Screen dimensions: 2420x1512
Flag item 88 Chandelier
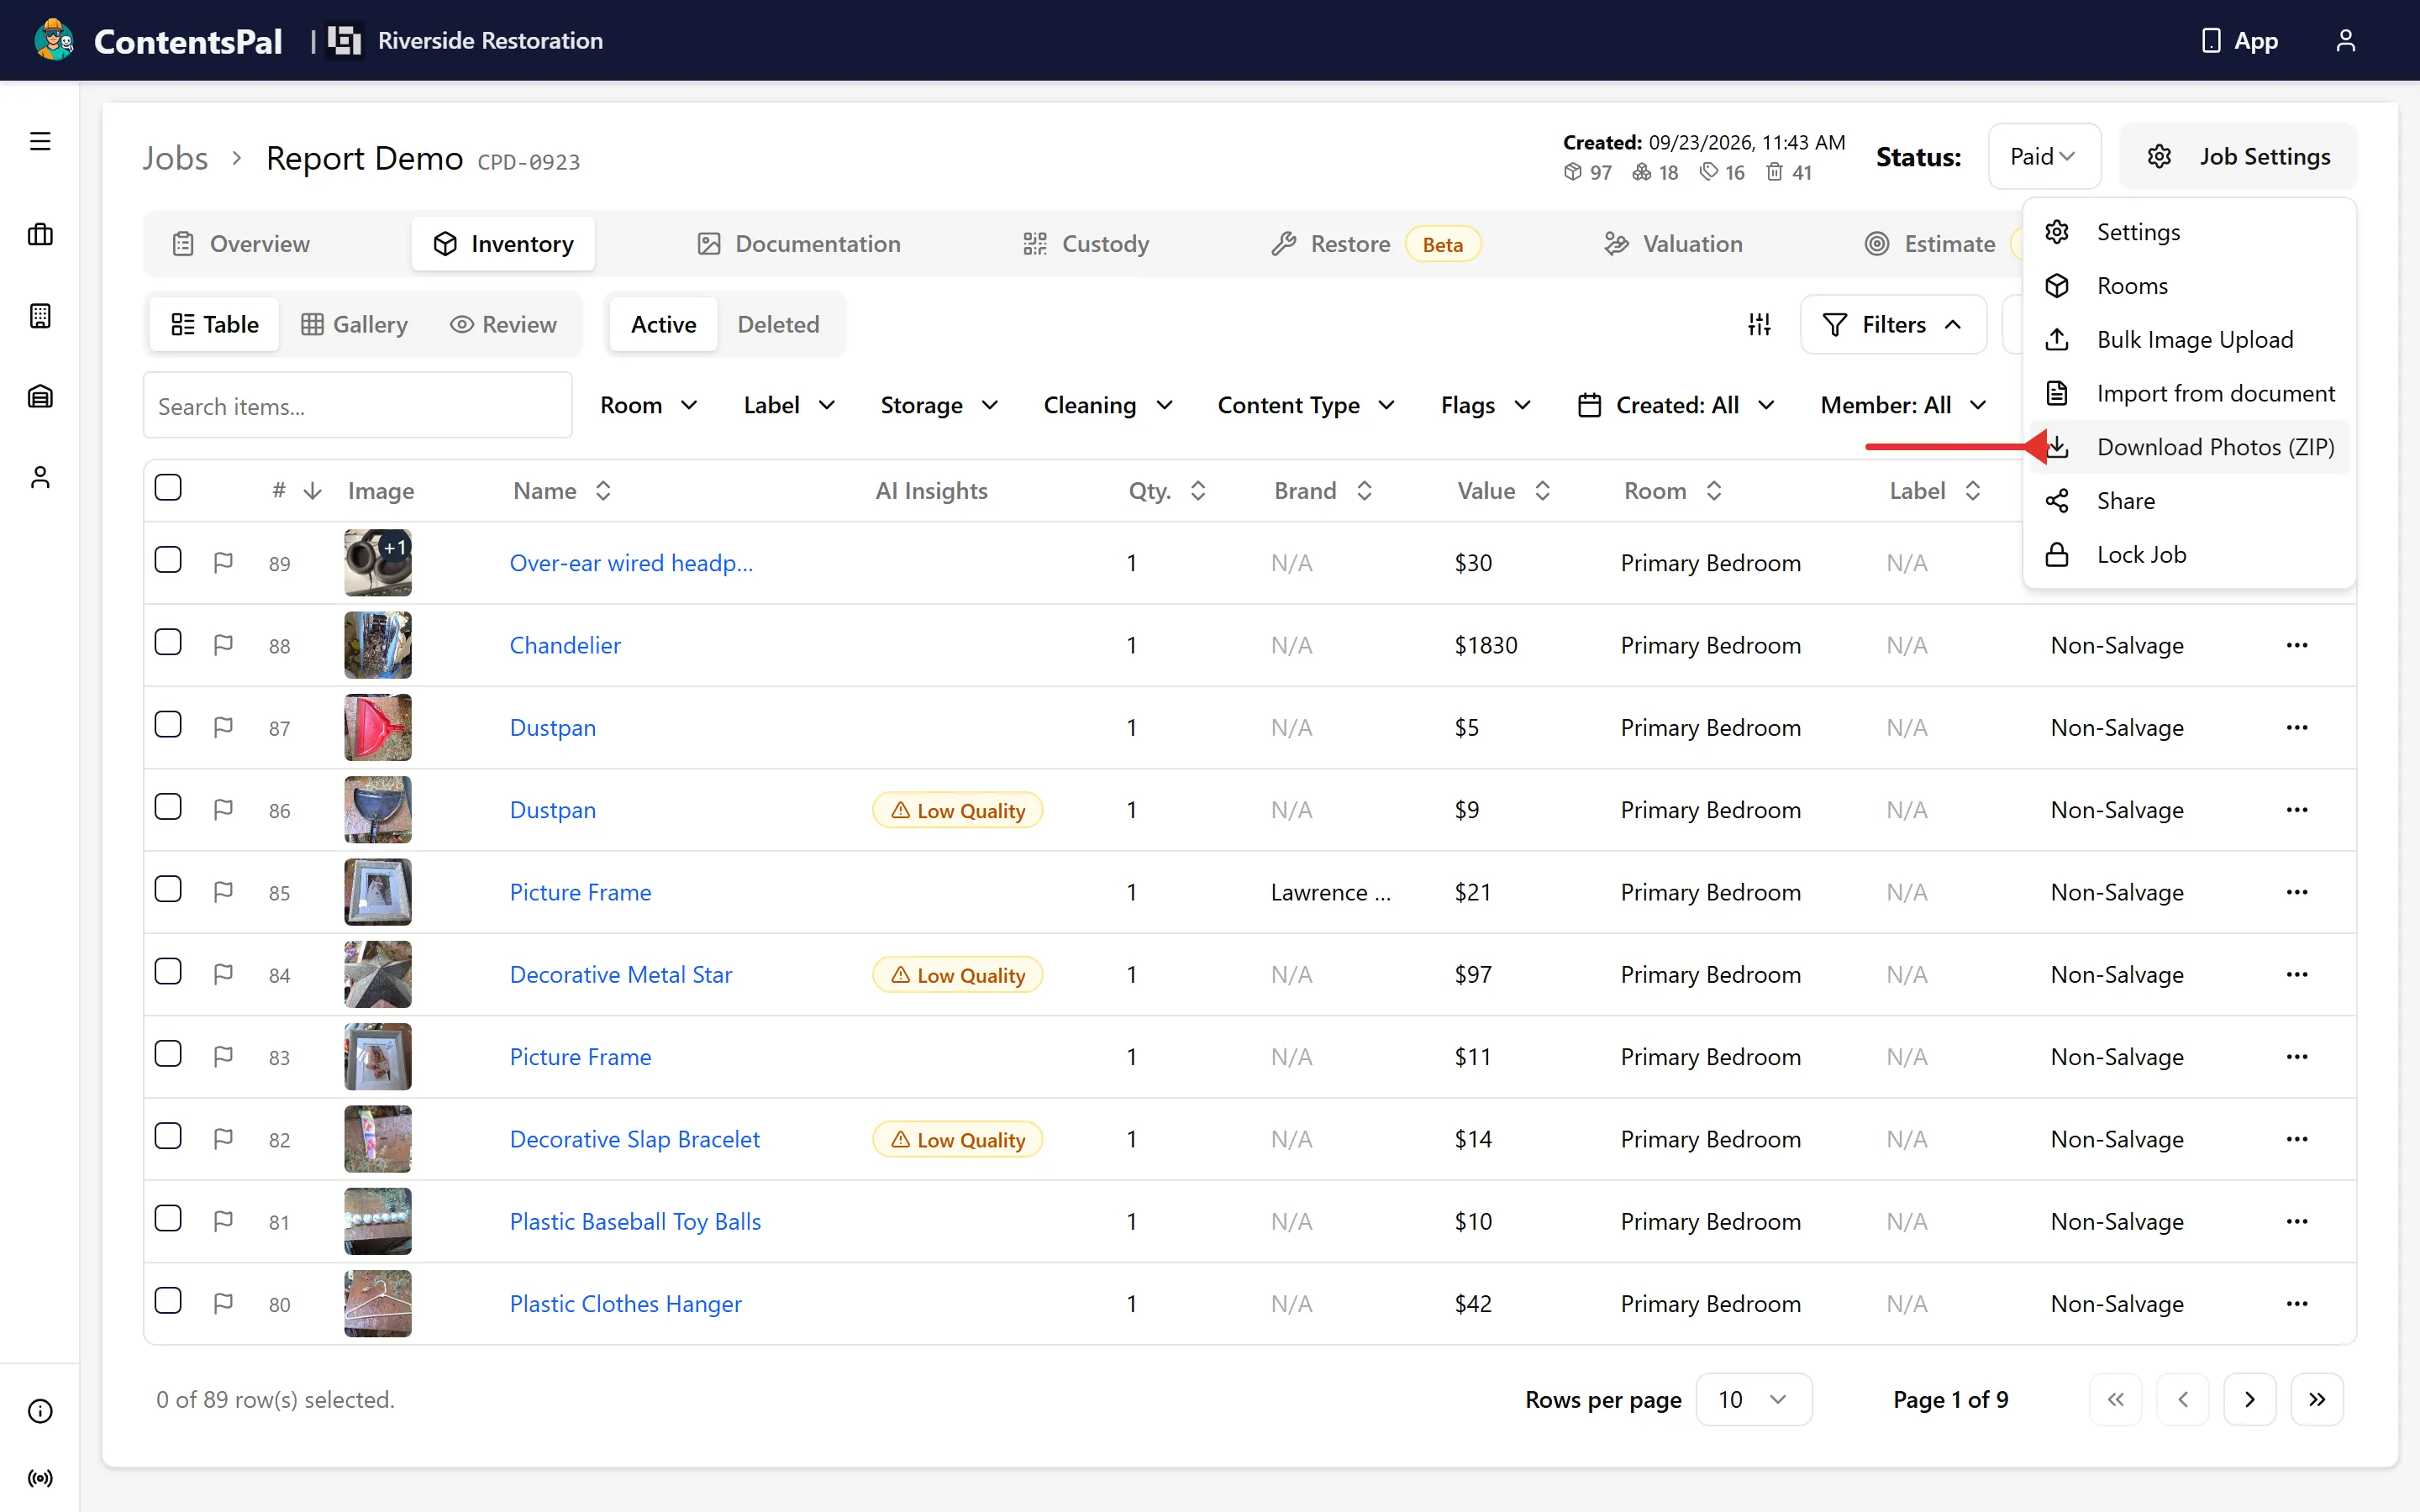tap(223, 645)
